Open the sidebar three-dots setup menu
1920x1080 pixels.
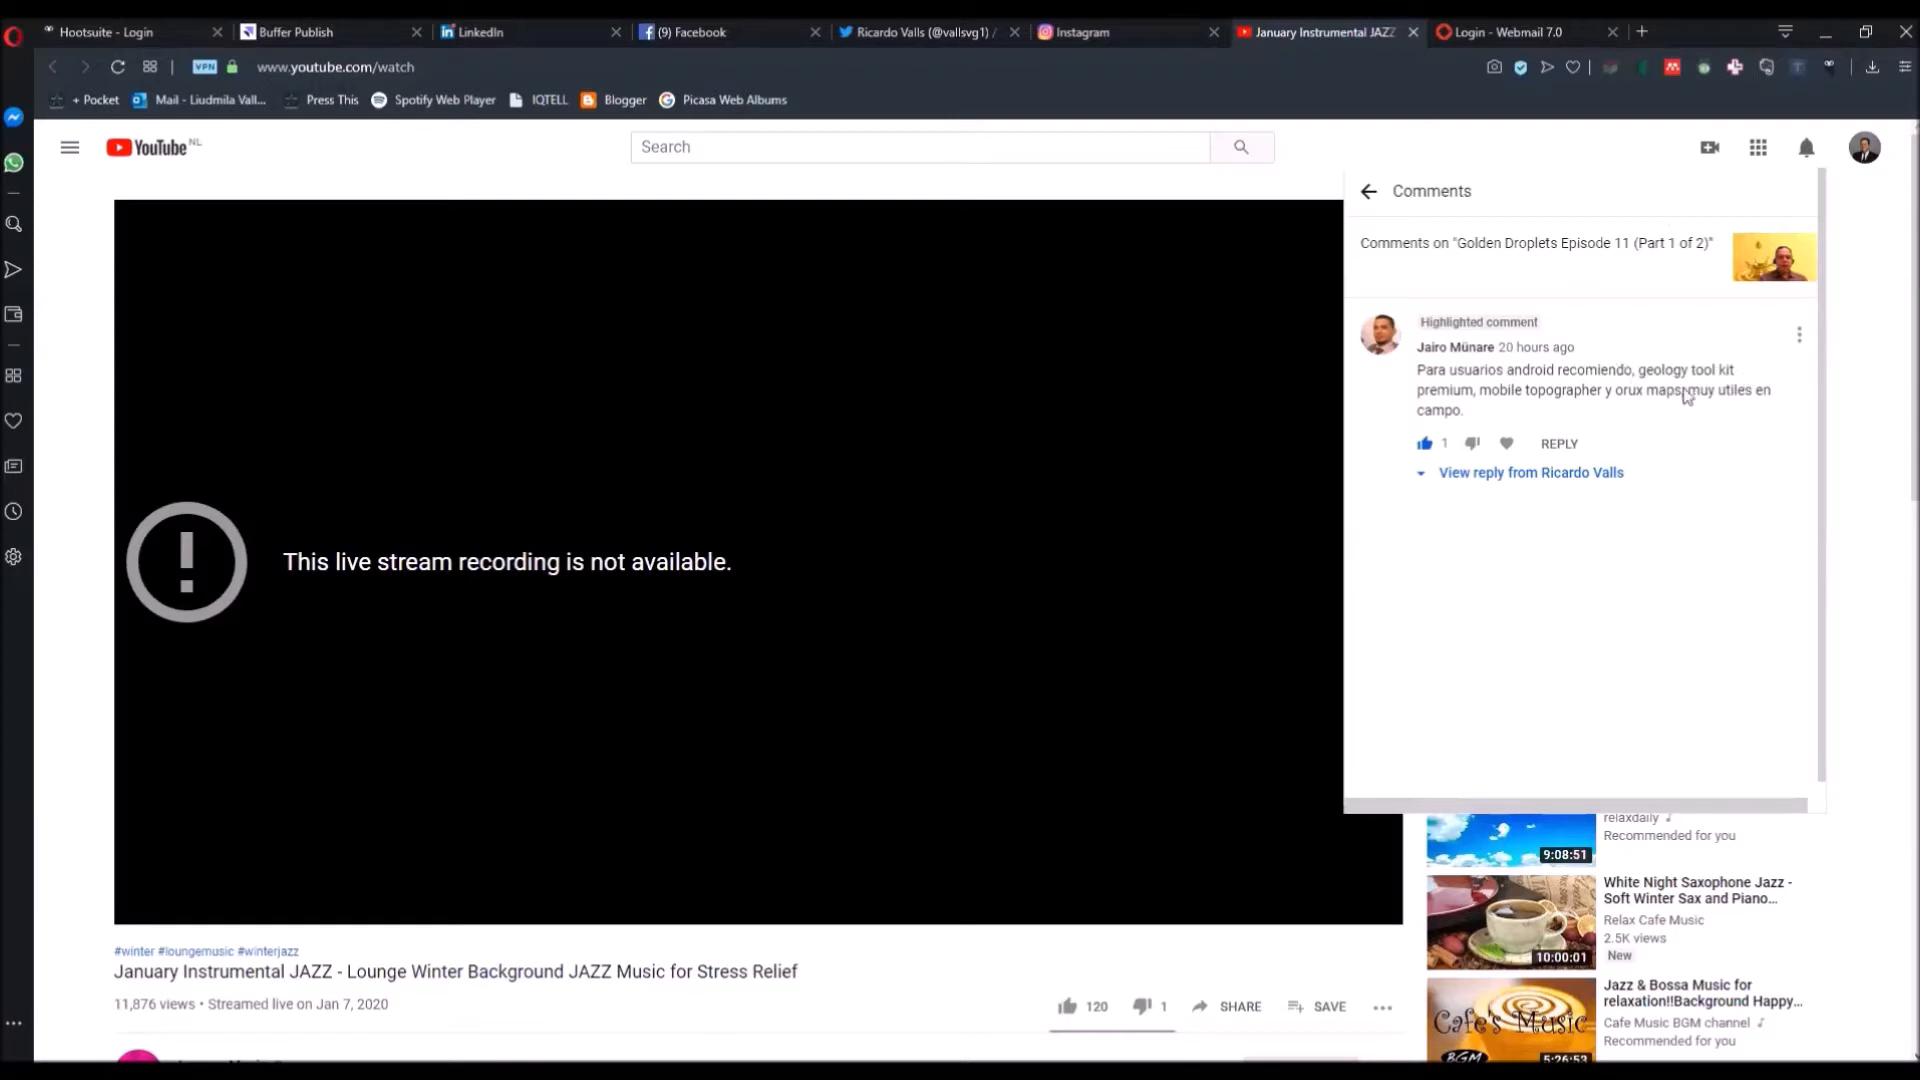14,1023
